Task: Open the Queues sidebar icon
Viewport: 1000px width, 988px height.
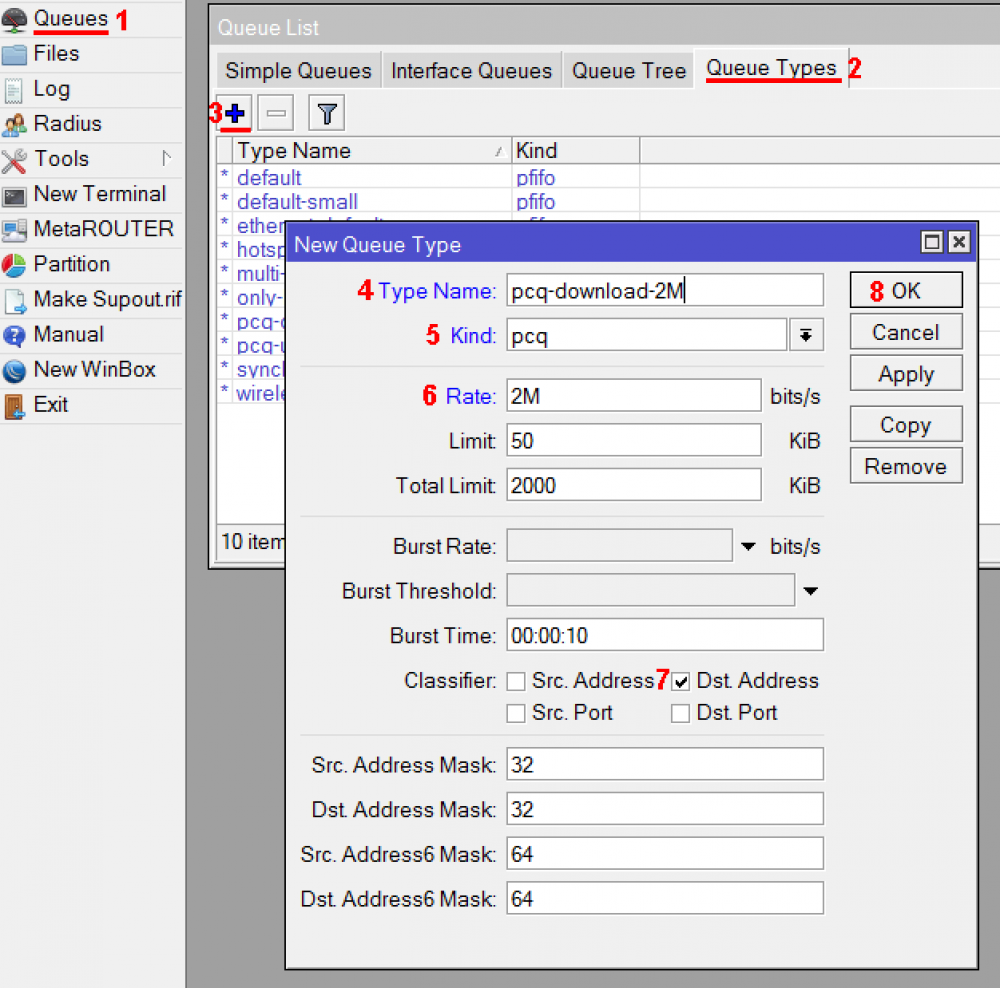Action: click(x=15, y=19)
